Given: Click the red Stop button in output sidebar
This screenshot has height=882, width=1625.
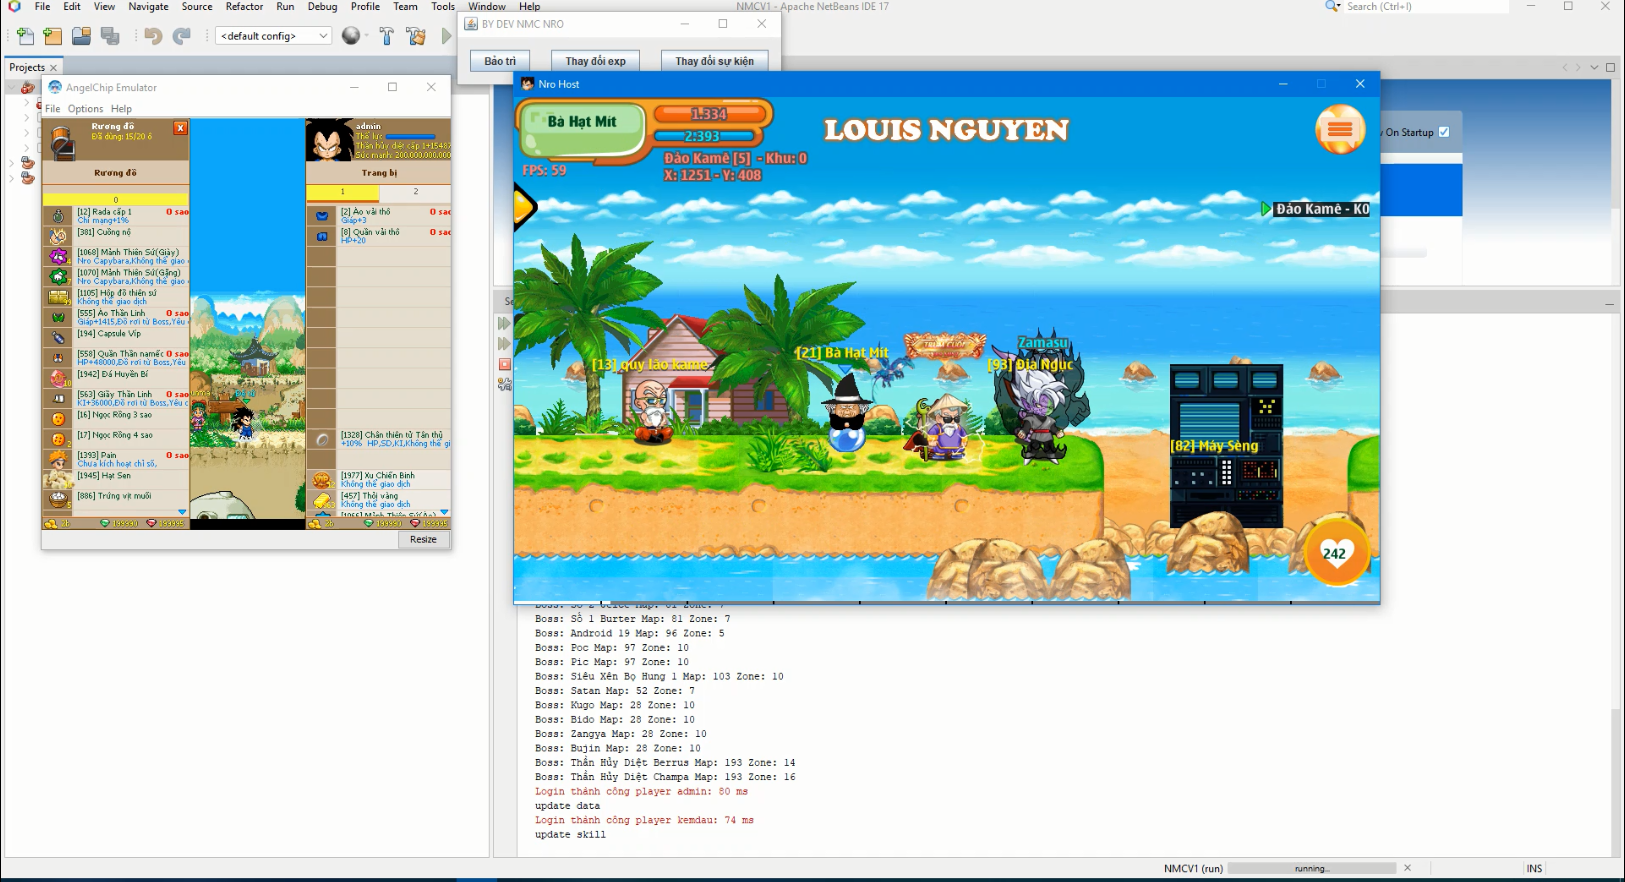Looking at the screenshot, I should click(505, 364).
